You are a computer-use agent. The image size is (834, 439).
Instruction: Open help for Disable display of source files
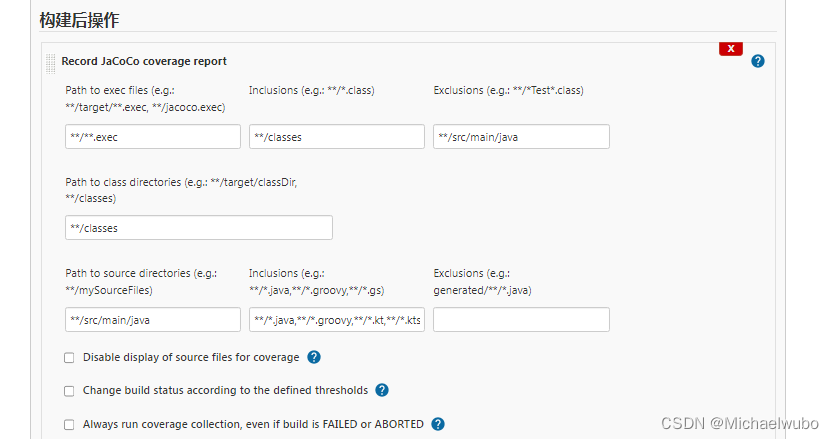point(314,357)
